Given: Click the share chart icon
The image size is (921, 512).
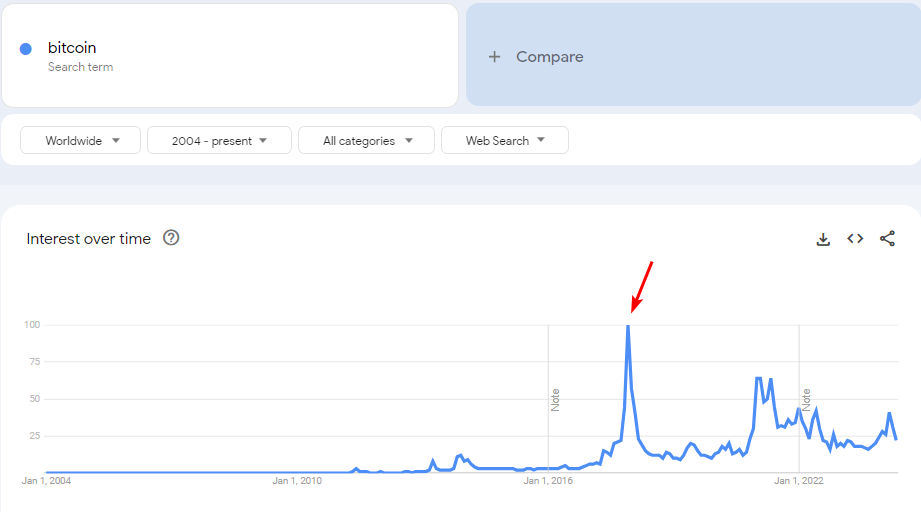Looking at the screenshot, I should [x=887, y=238].
